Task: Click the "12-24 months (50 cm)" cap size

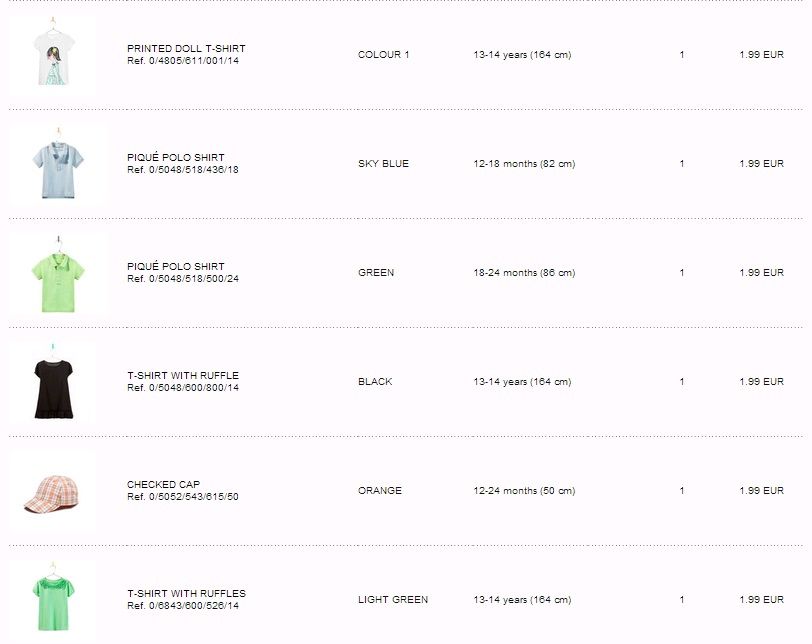Action: [524, 491]
